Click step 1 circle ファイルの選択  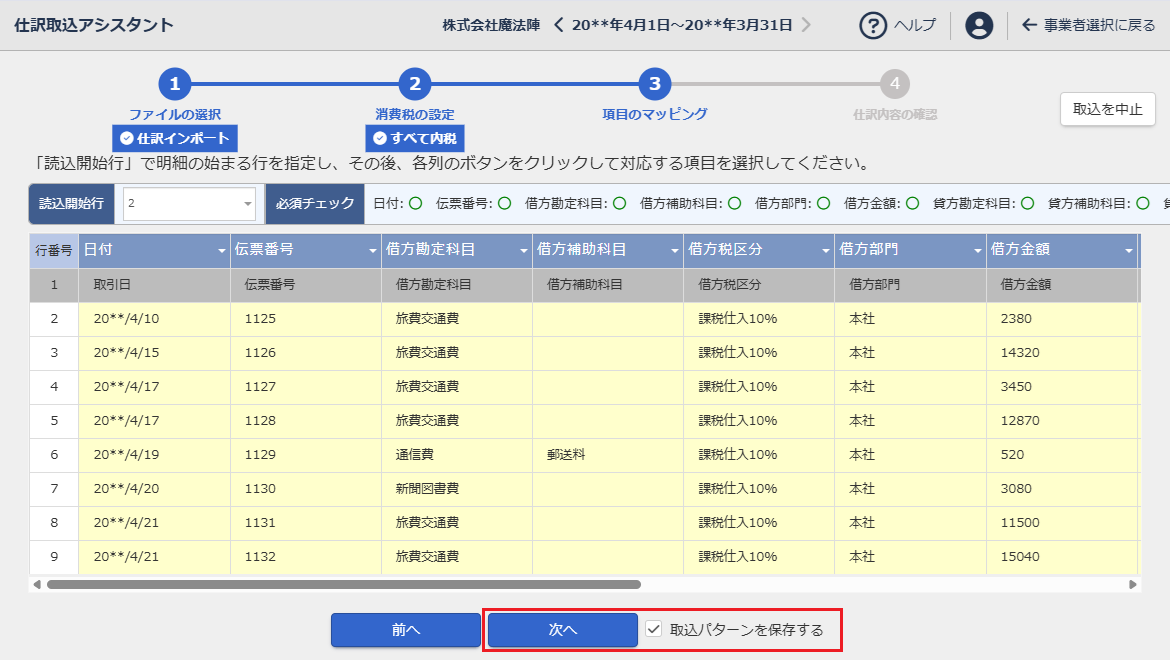[174, 84]
